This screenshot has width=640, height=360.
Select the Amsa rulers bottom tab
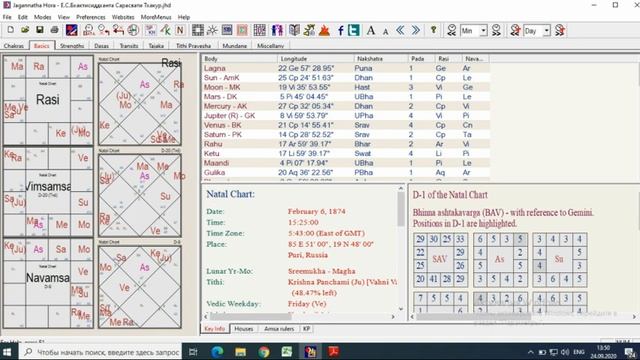tap(279, 329)
